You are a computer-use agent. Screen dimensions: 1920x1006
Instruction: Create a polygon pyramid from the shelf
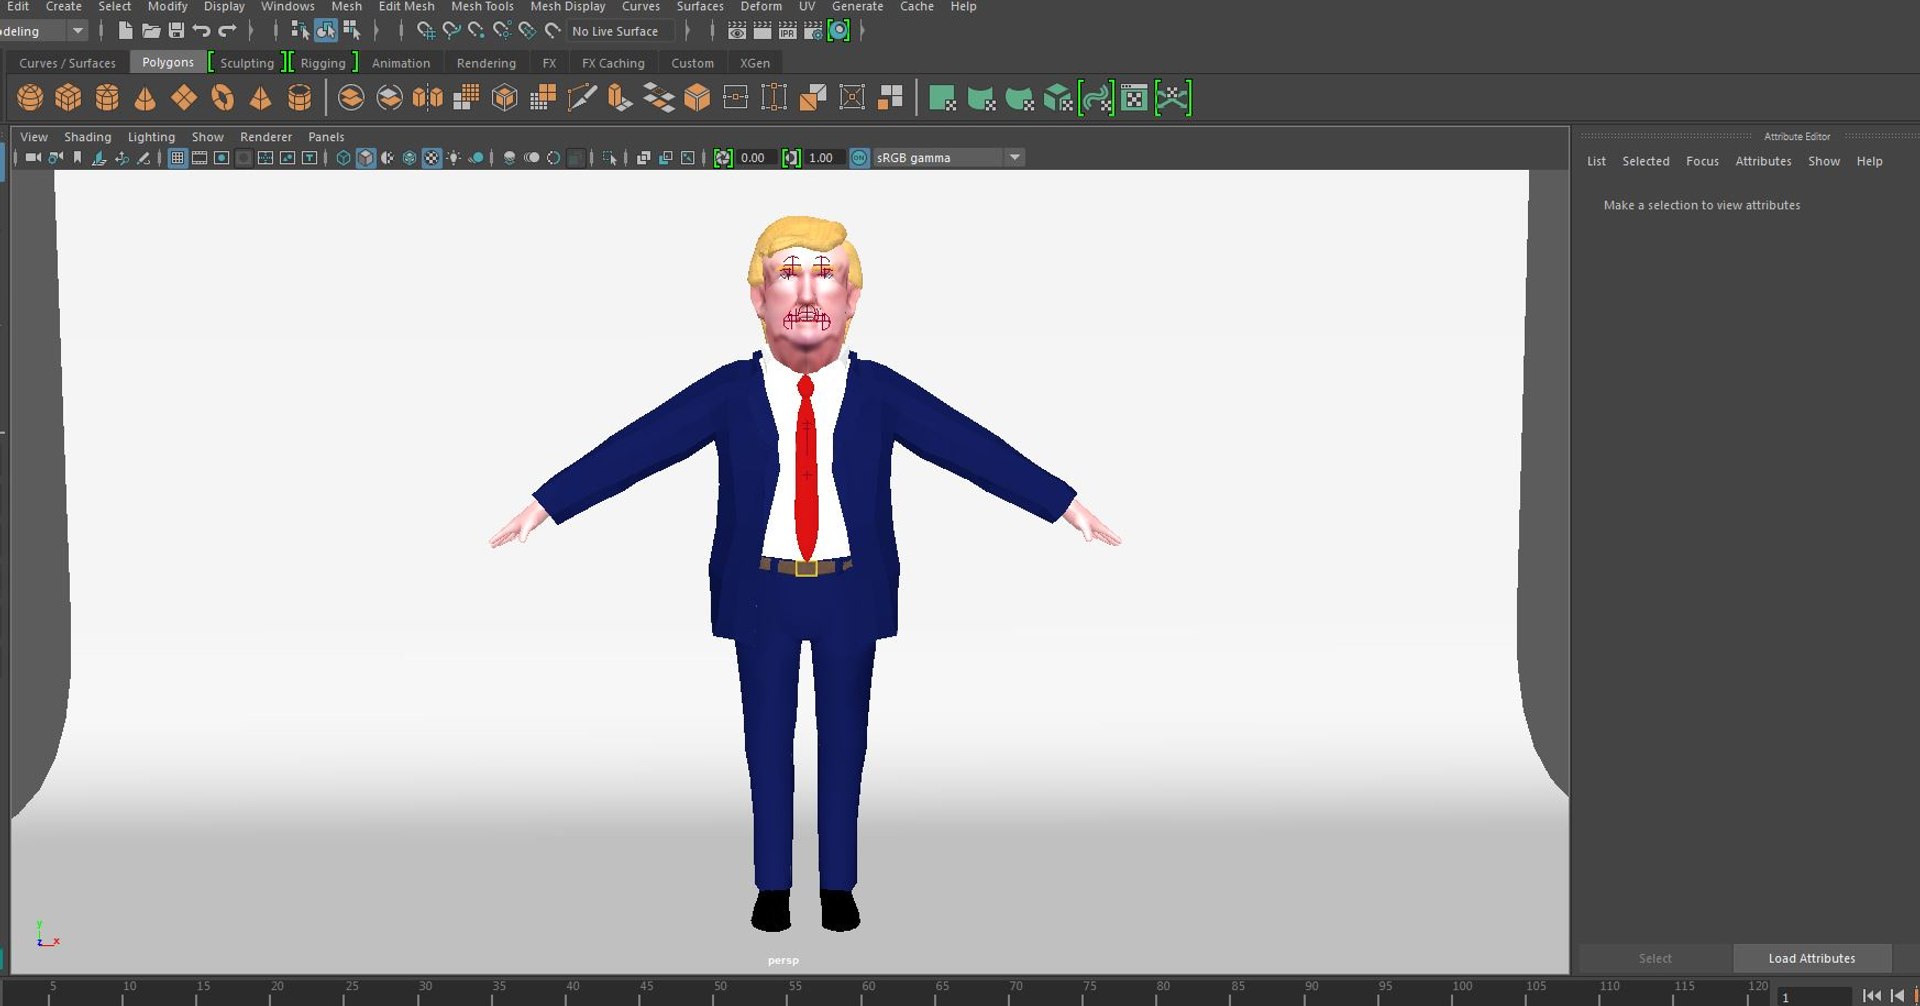260,98
